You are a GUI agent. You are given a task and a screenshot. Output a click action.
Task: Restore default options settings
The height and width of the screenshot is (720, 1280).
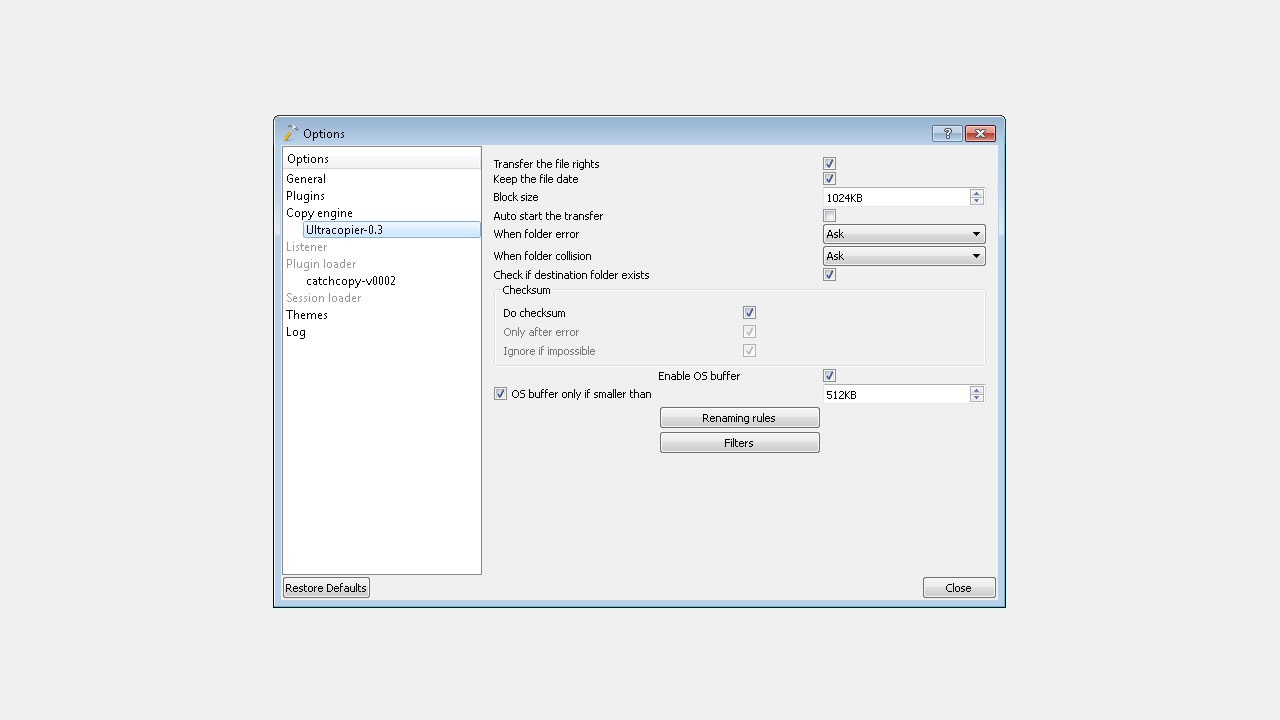coord(325,587)
